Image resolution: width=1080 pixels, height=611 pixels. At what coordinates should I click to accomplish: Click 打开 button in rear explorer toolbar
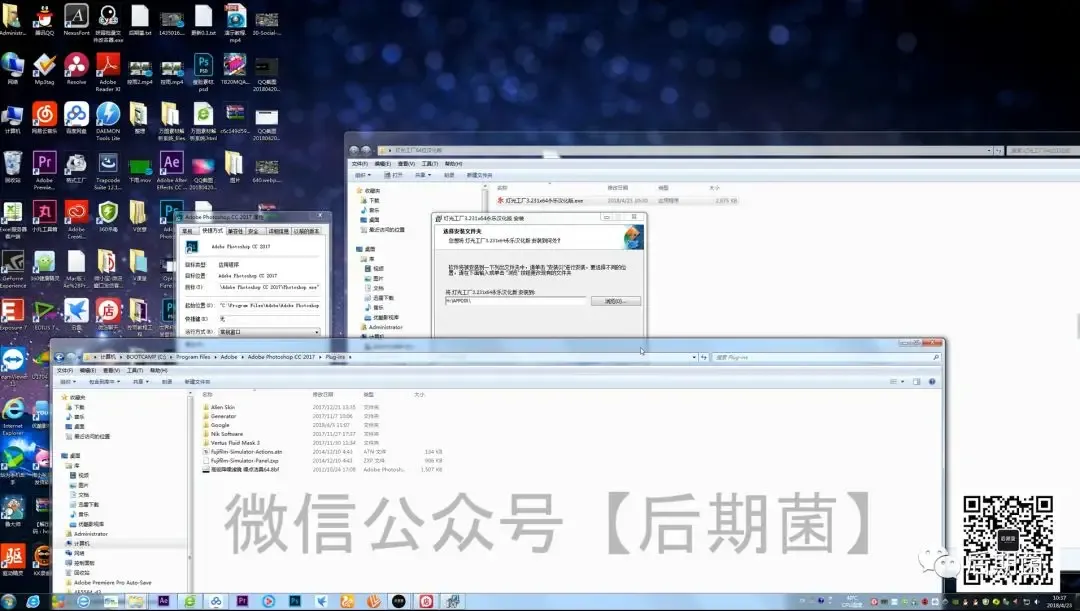click(393, 175)
